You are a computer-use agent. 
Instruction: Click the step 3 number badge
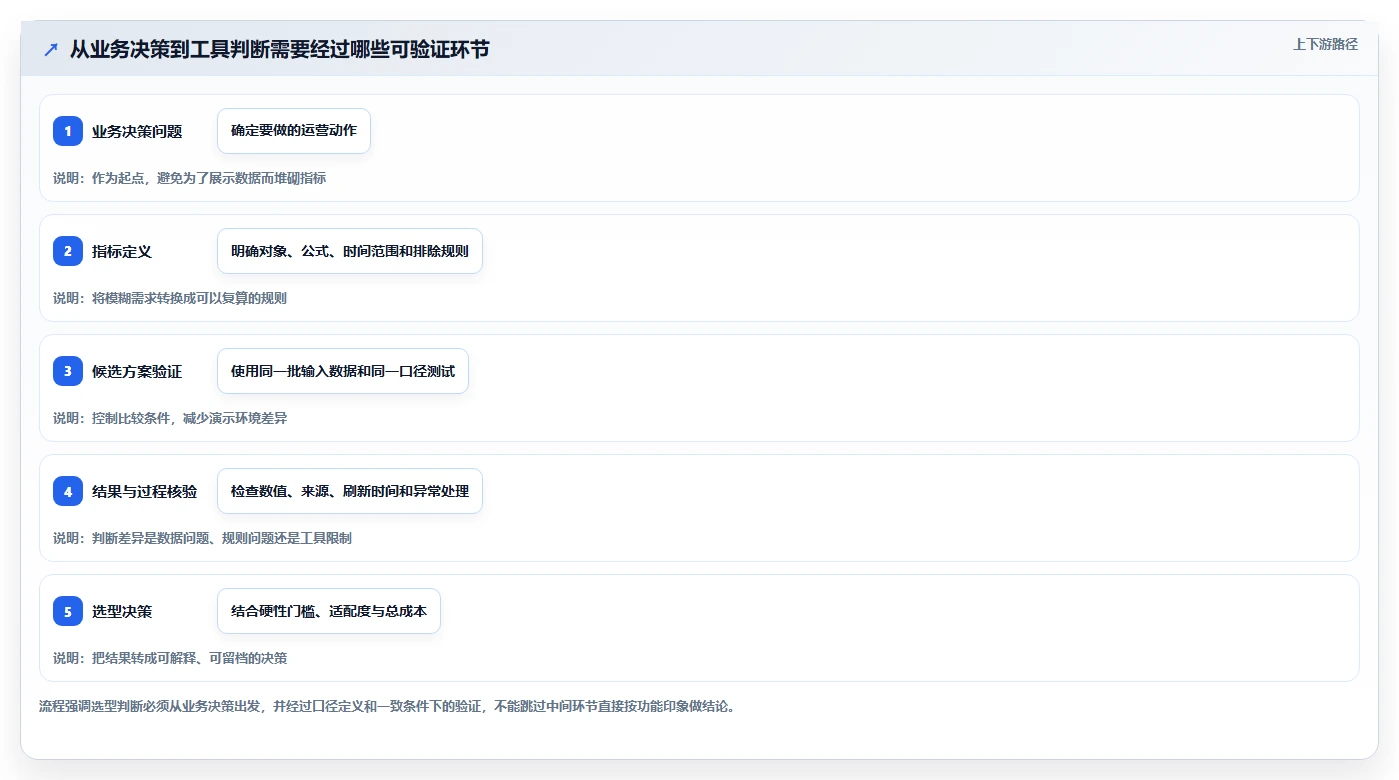click(x=68, y=371)
